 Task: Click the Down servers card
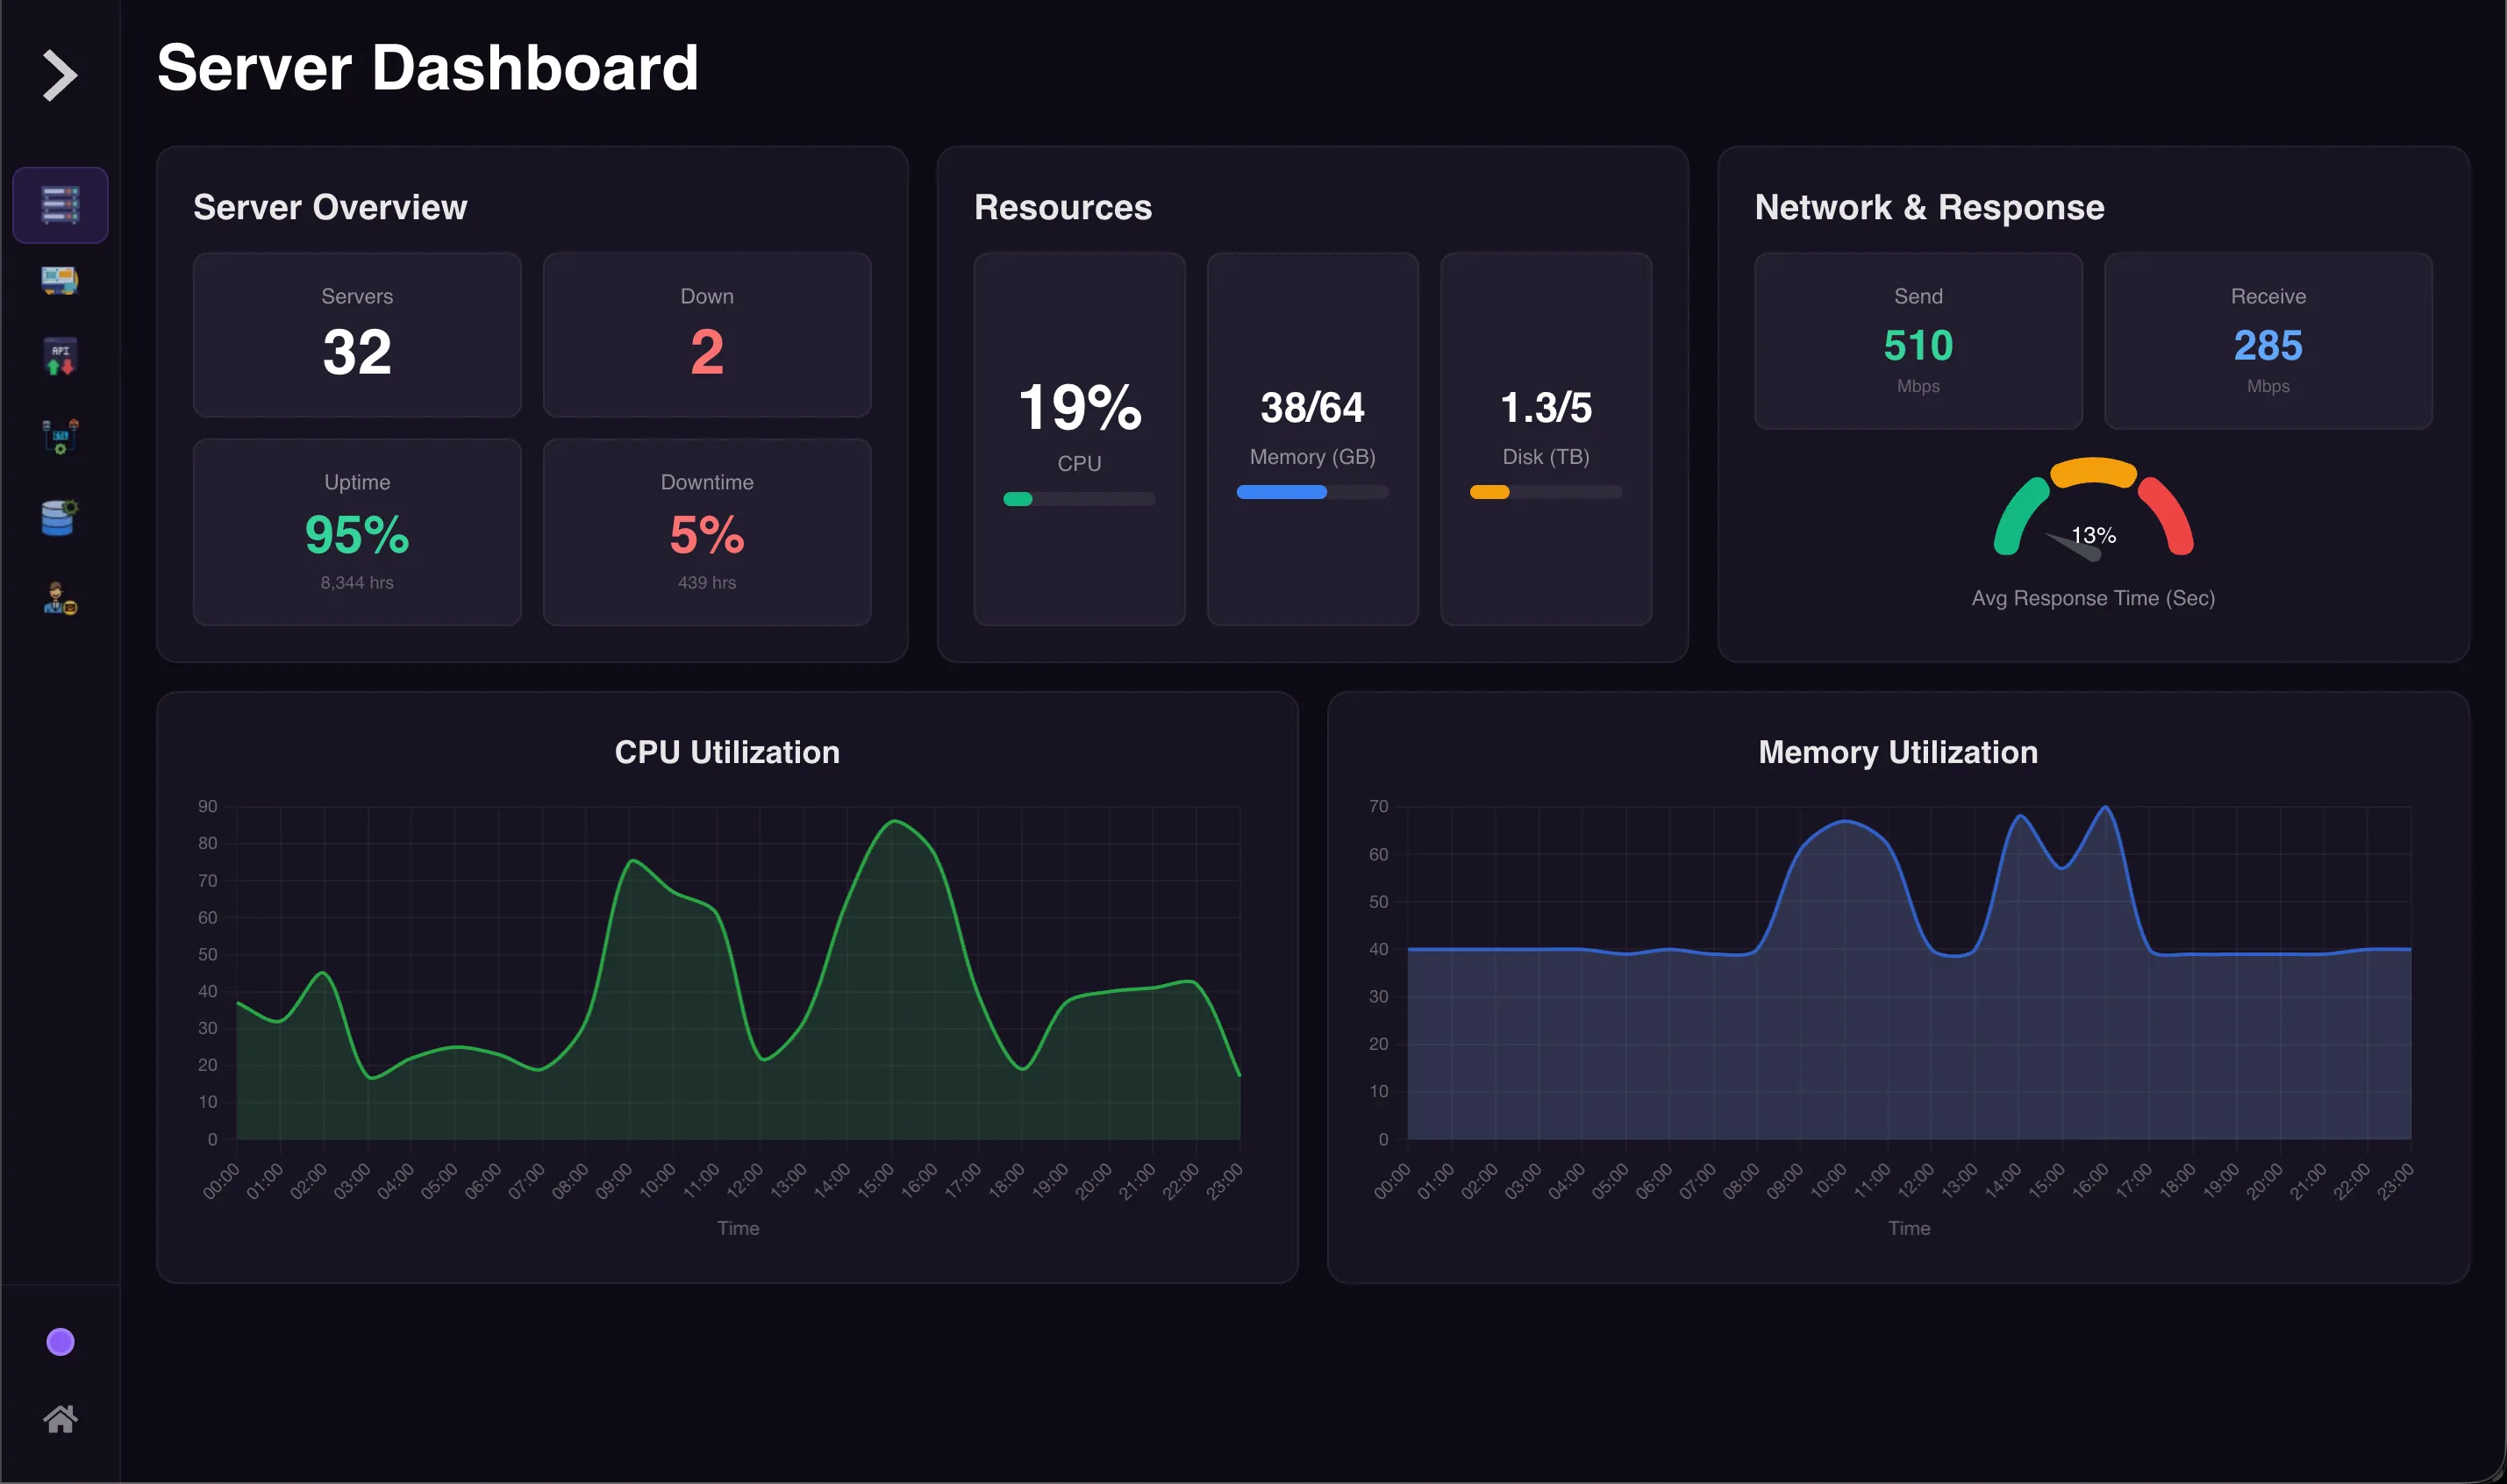(x=707, y=335)
